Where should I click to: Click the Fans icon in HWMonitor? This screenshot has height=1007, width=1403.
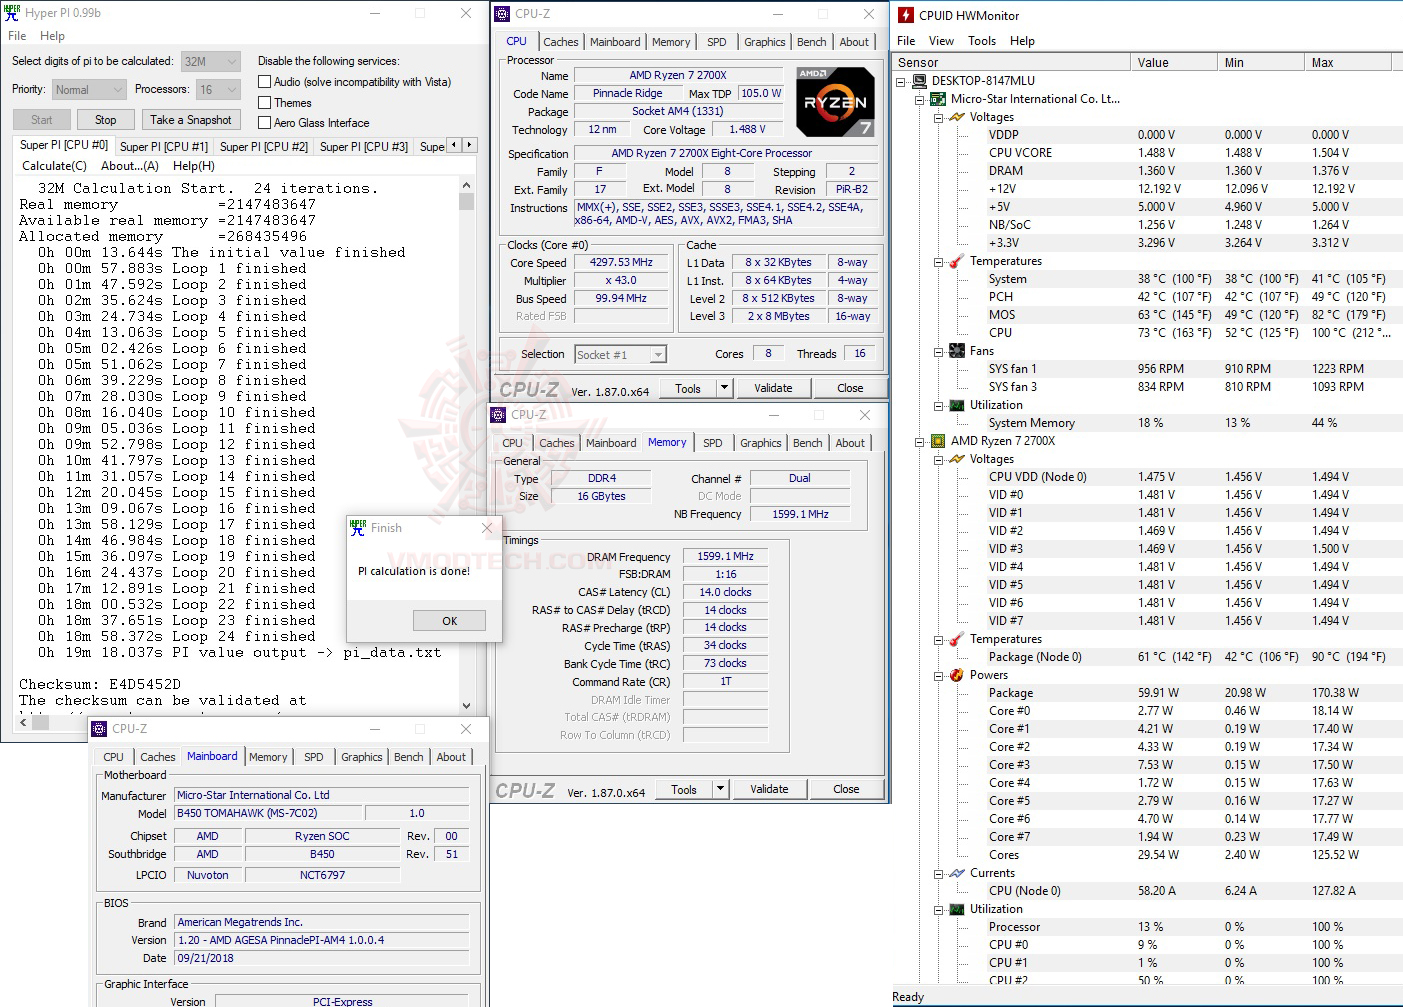pyautogui.click(x=956, y=351)
